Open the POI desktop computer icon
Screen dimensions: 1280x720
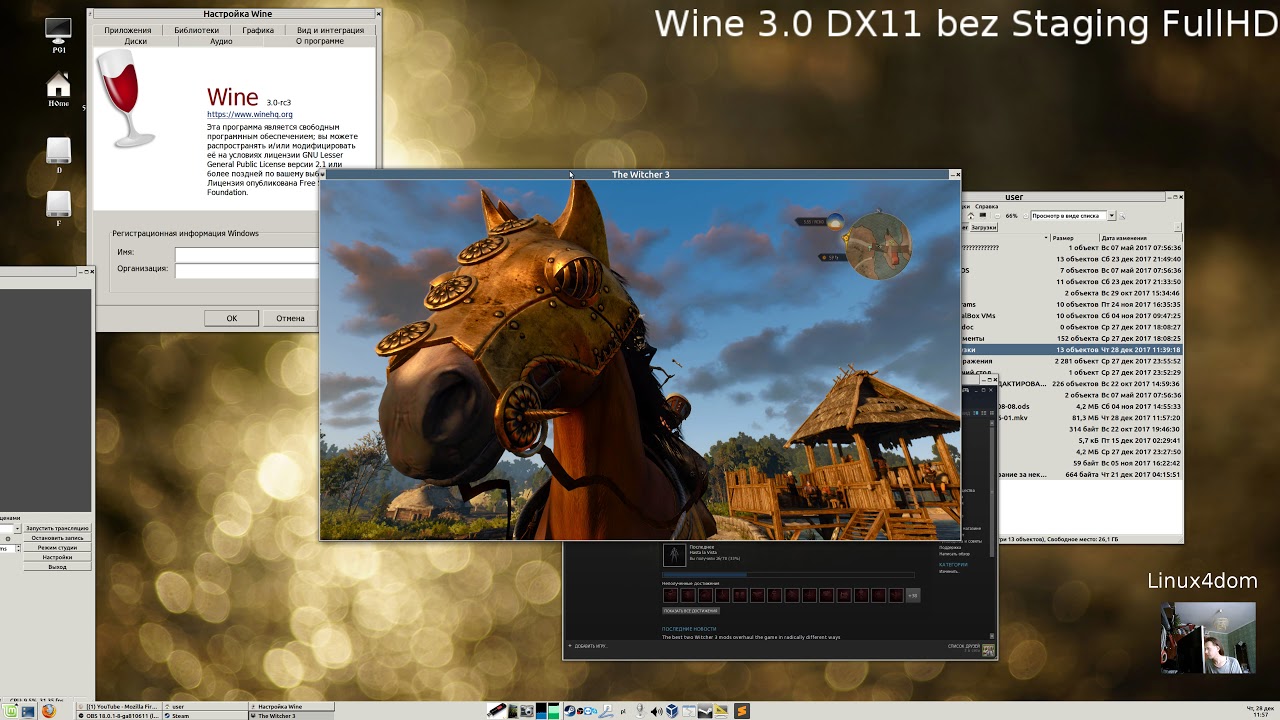(x=59, y=33)
